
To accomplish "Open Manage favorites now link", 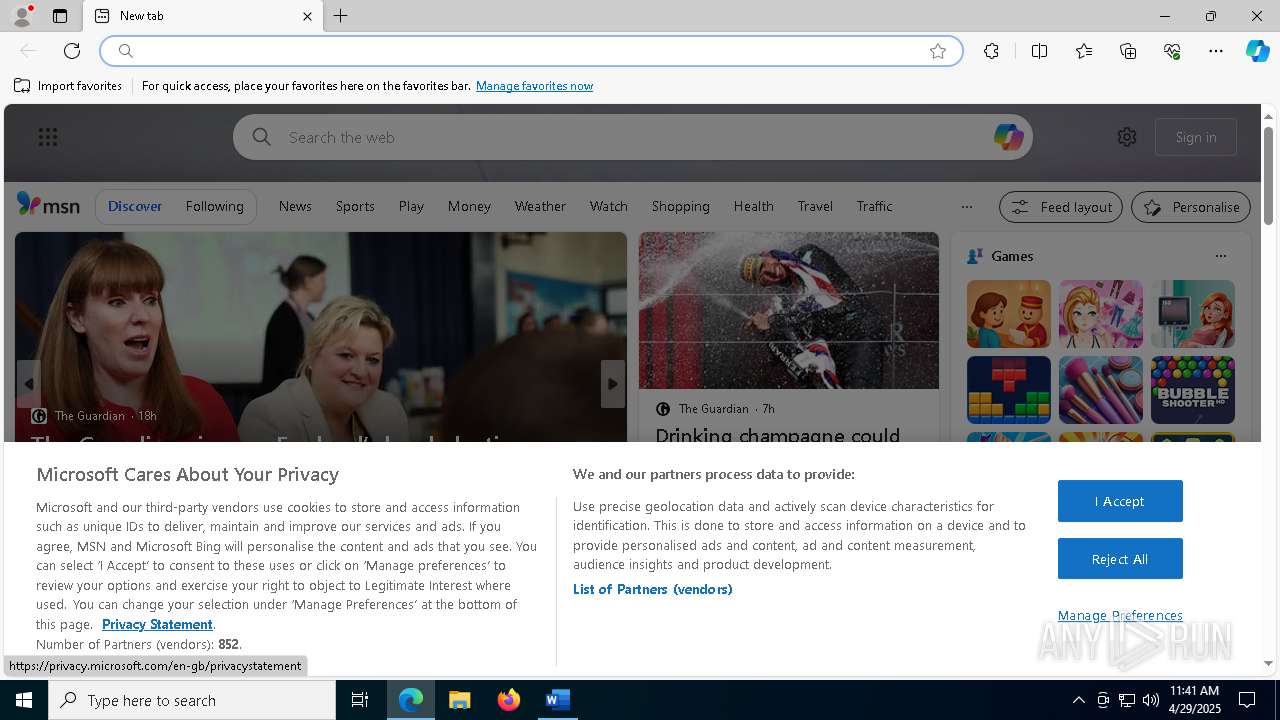I will (534, 86).
